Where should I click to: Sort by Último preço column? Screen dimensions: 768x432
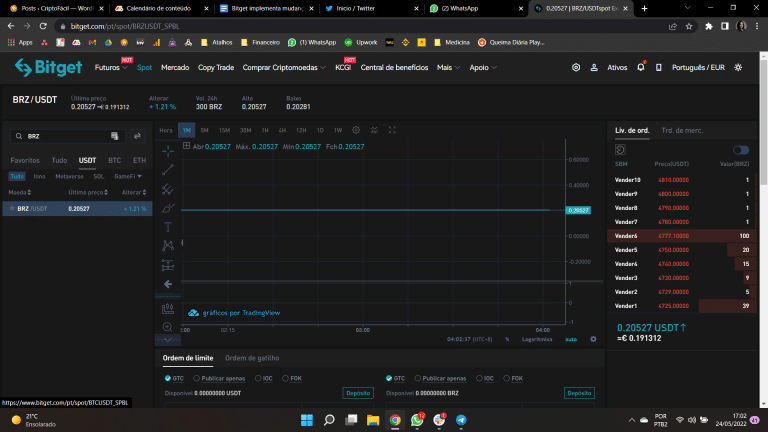pyautogui.click(x=88, y=192)
